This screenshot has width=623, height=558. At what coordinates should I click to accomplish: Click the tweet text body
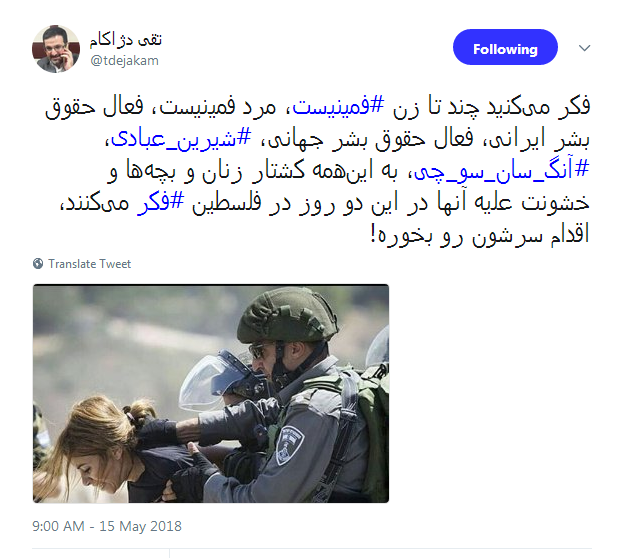(317, 171)
